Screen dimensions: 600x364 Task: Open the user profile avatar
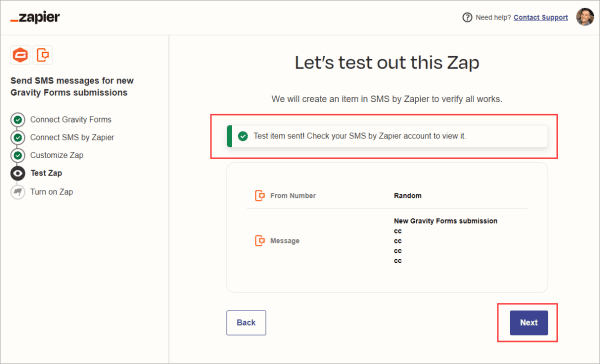585,17
